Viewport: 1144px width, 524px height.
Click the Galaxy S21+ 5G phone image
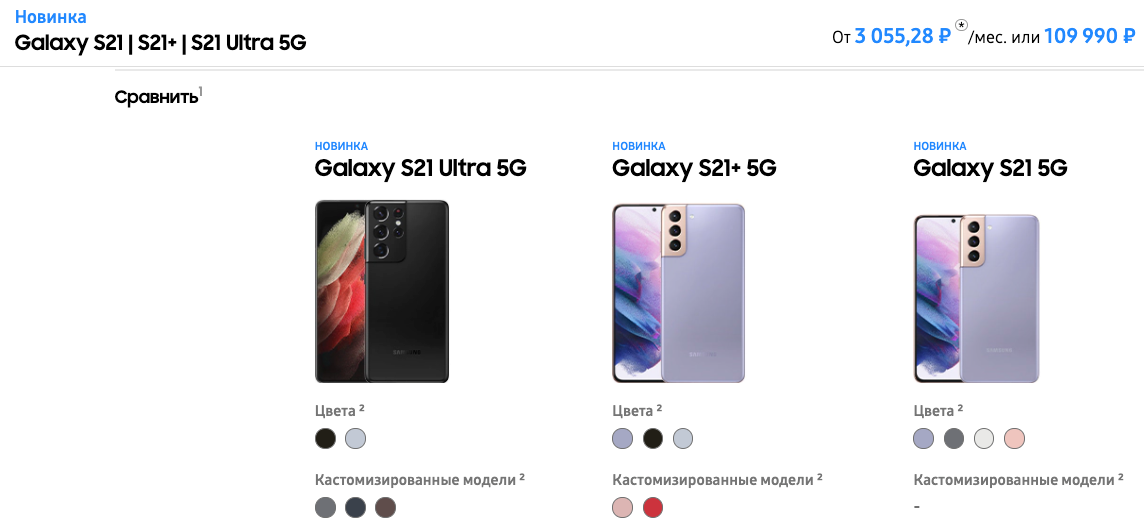(x=679, y=293)
